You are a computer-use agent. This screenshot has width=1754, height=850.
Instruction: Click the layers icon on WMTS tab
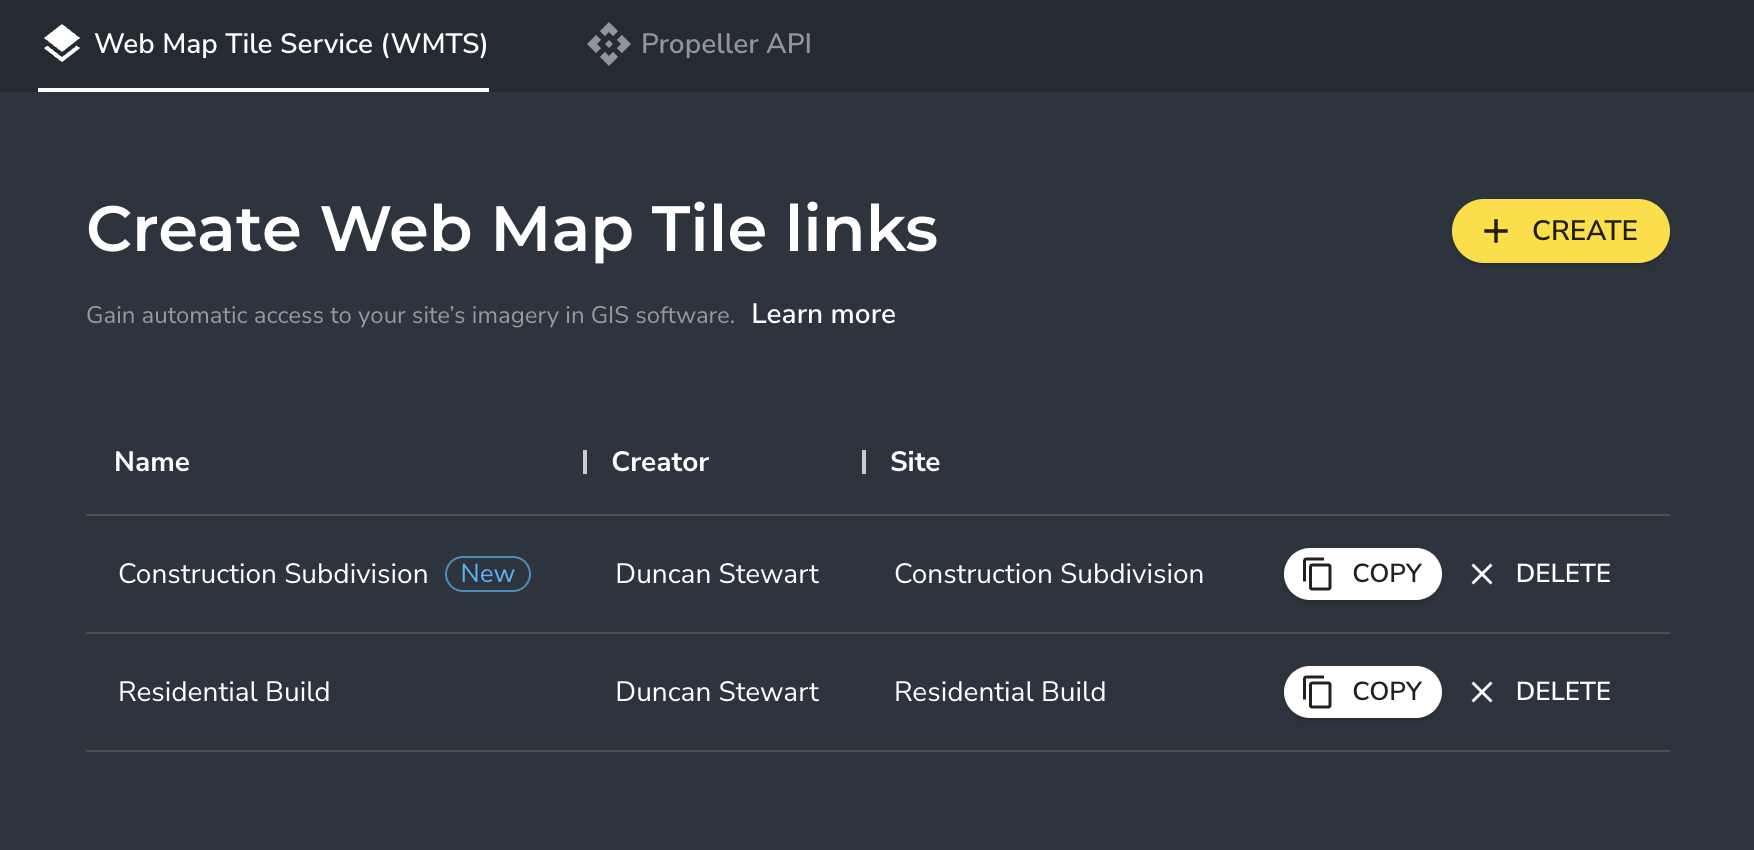click(62, 44)
